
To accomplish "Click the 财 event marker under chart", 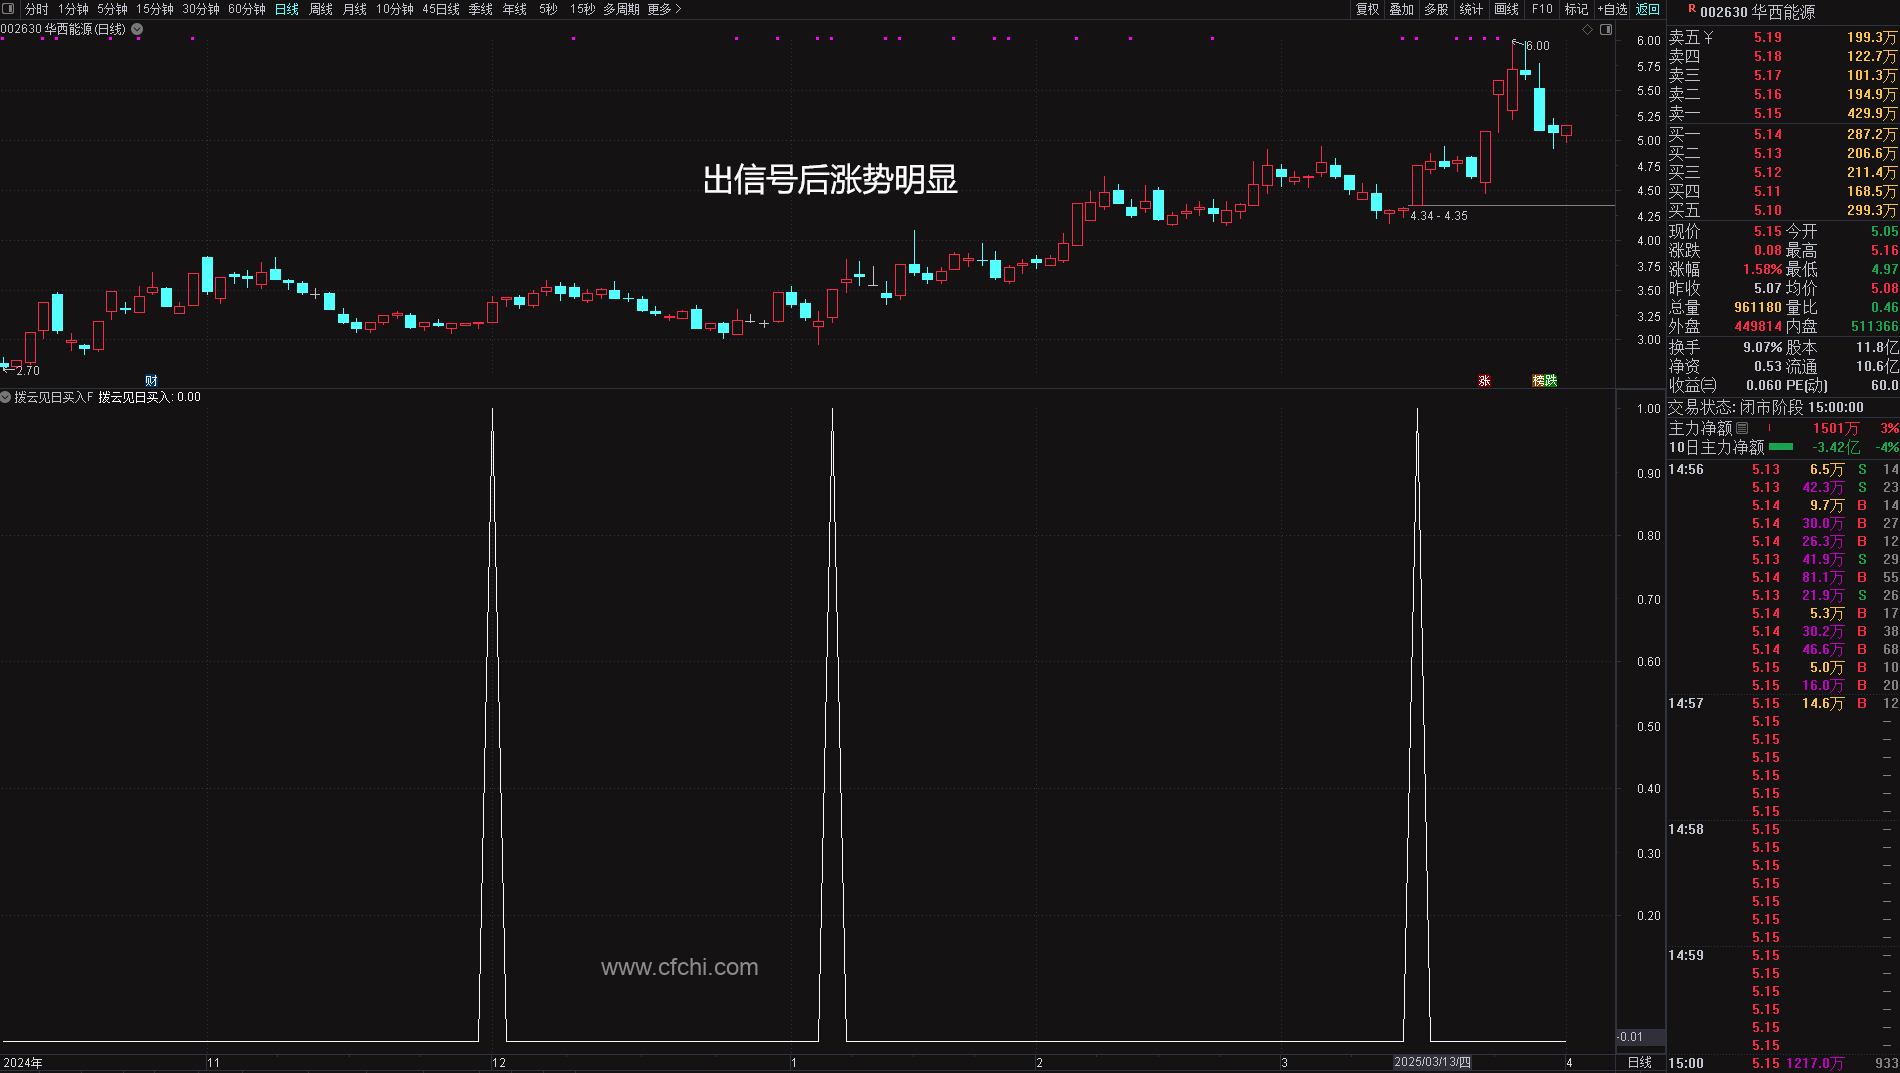I will click(x=151, y=380).
